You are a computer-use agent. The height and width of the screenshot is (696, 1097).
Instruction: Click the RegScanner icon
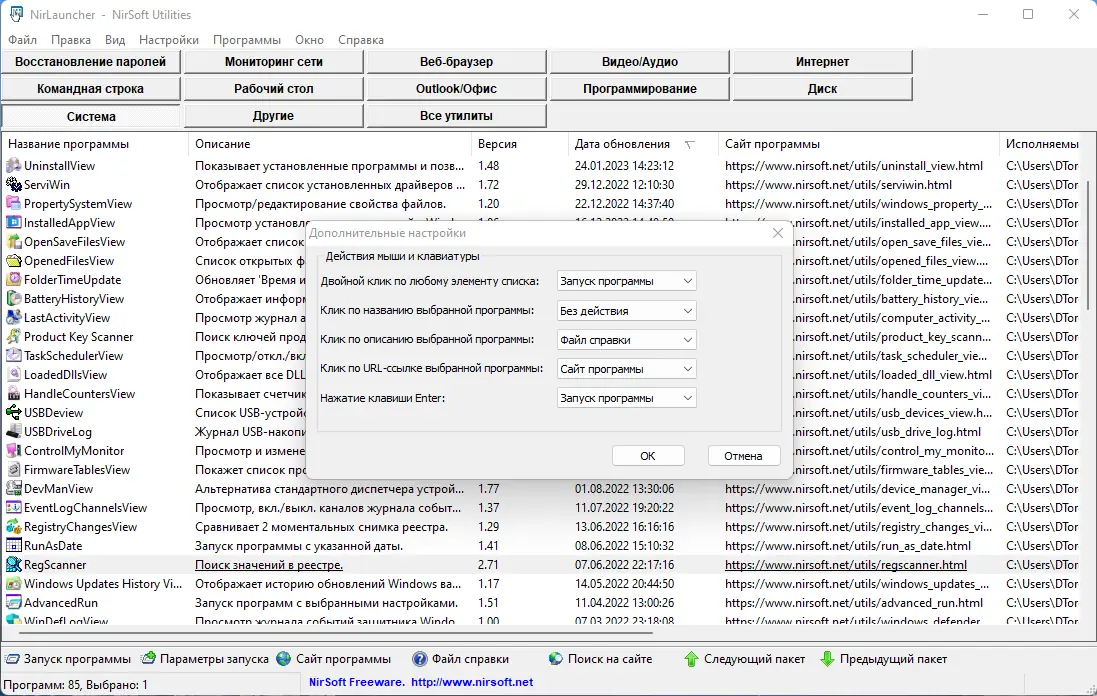[13, 564]
